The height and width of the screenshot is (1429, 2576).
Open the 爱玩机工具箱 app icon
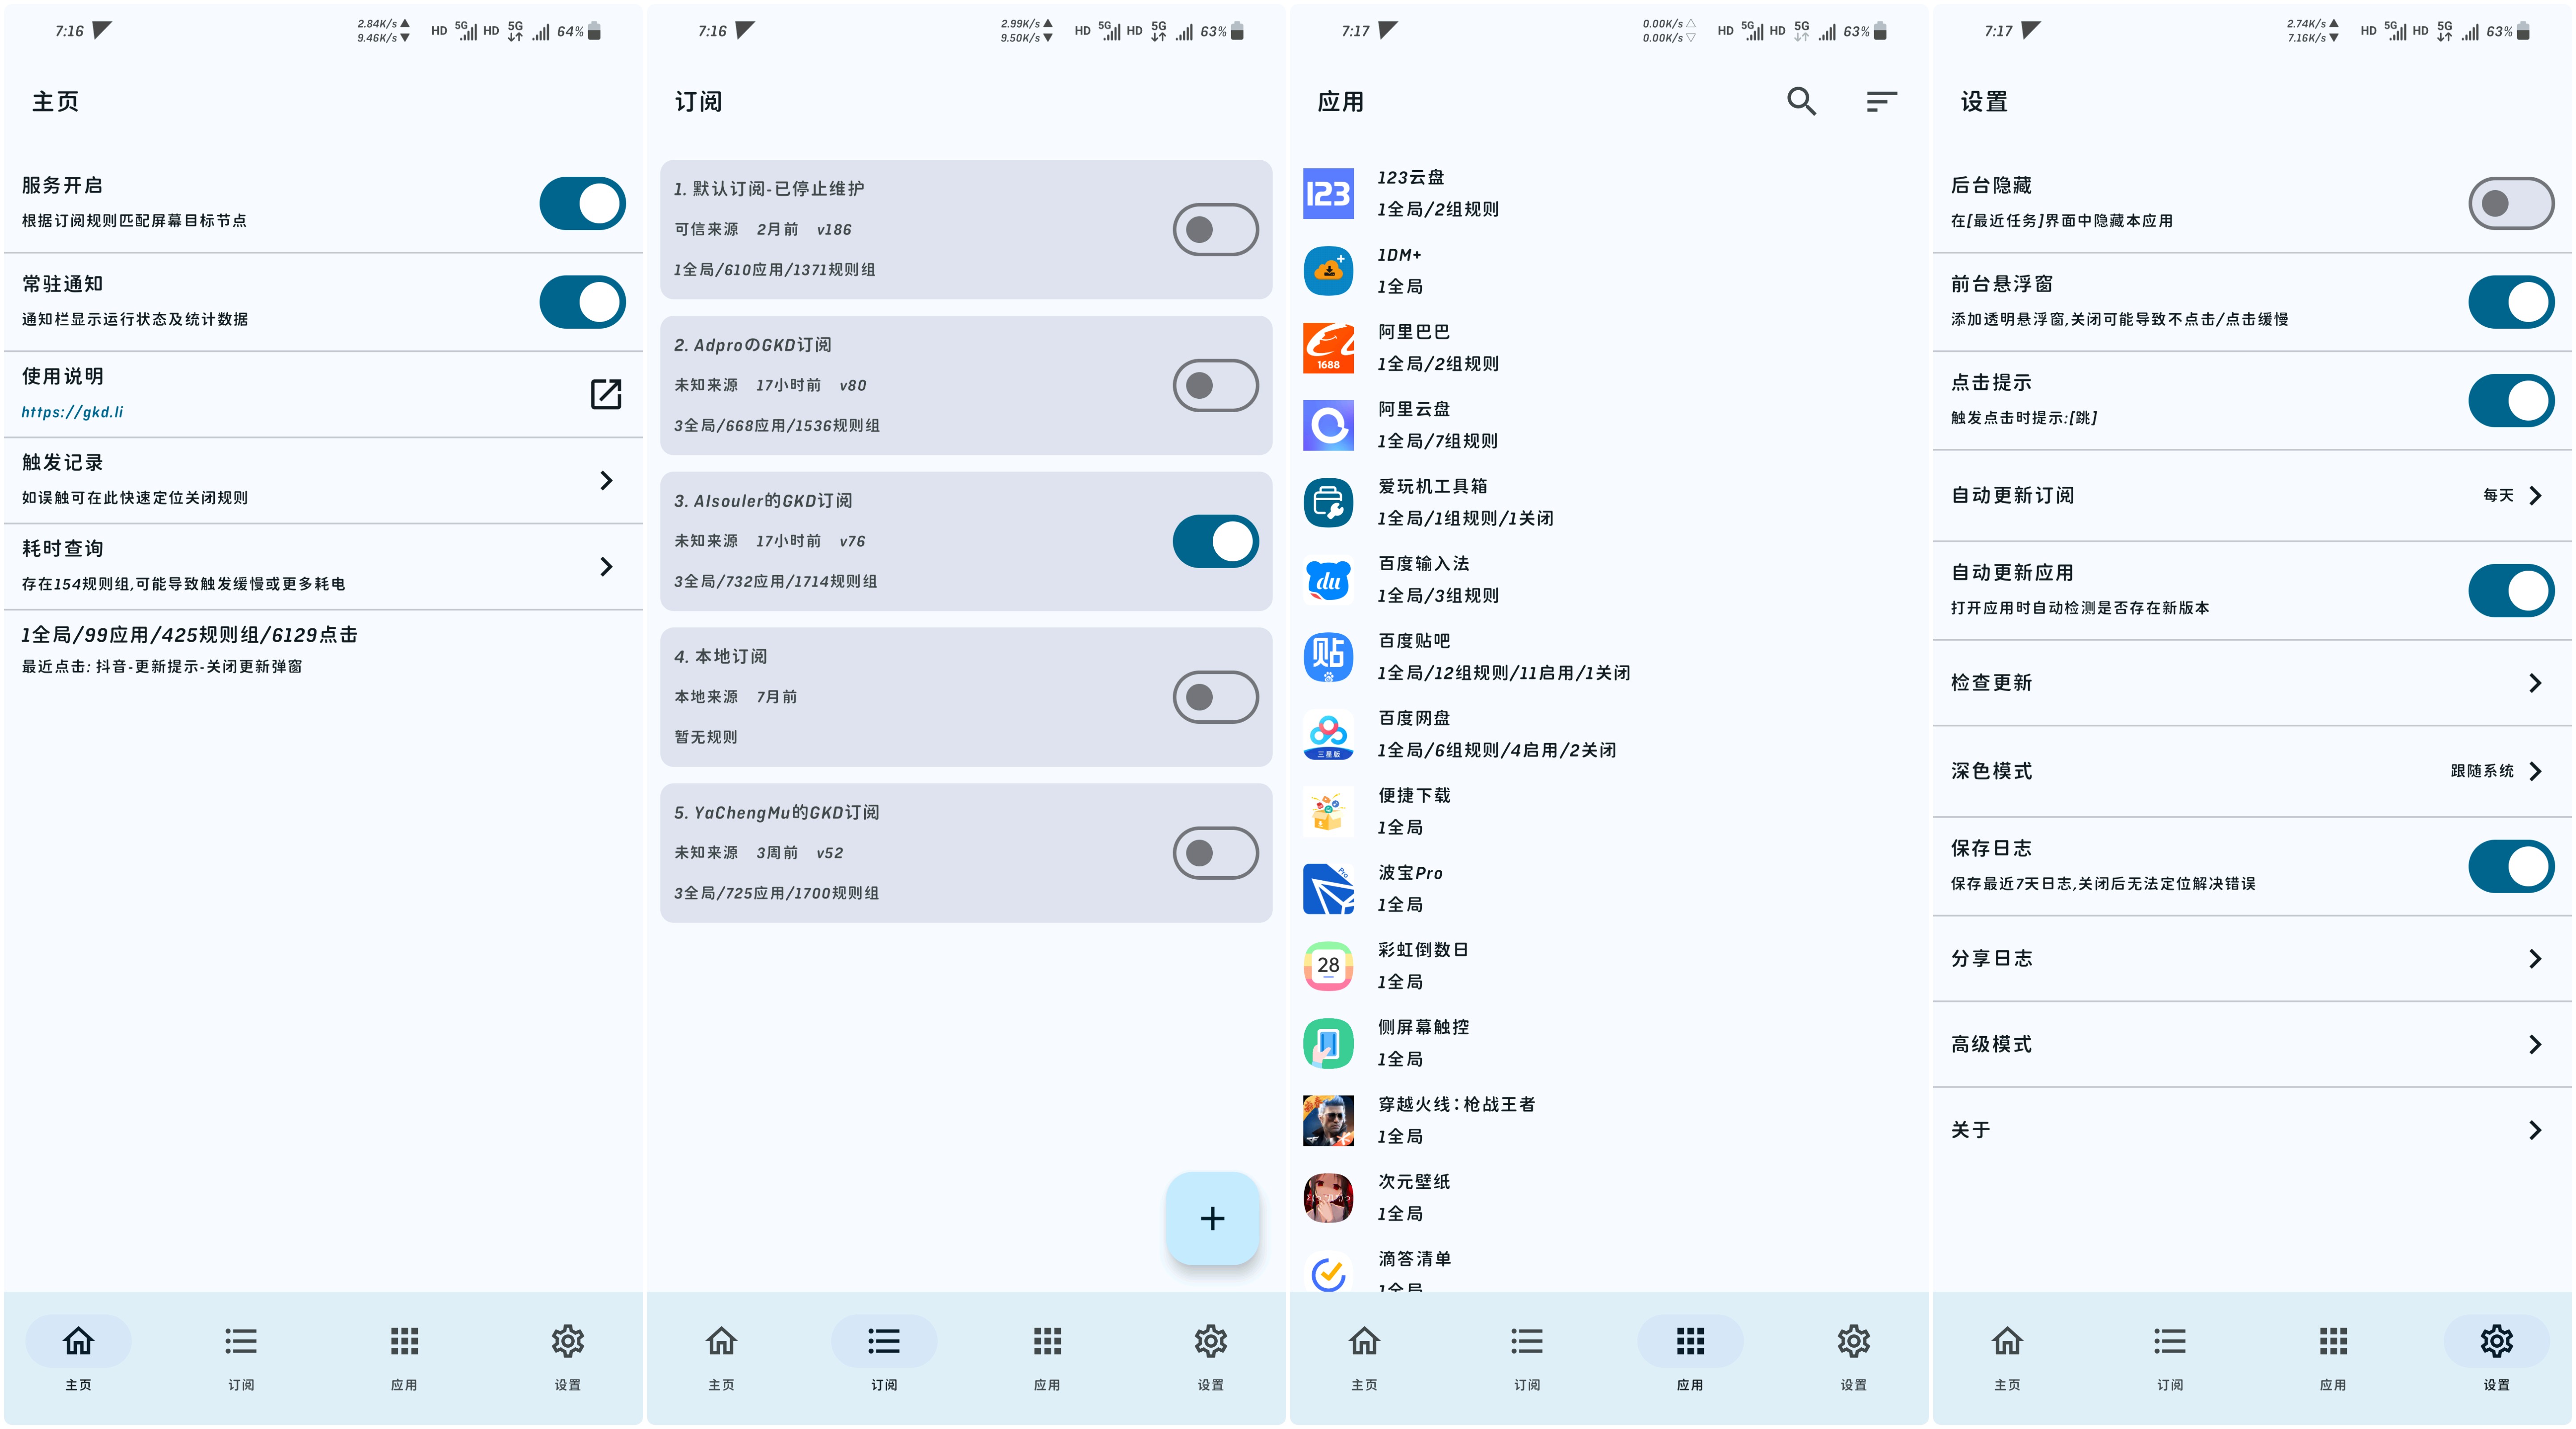coord(1328,502)
